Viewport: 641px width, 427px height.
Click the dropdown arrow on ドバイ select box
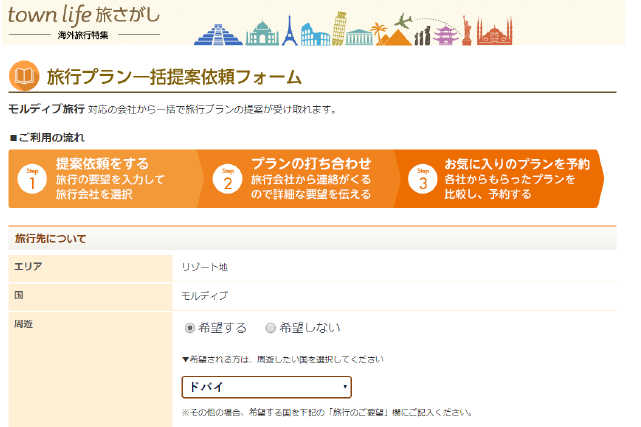345,387
